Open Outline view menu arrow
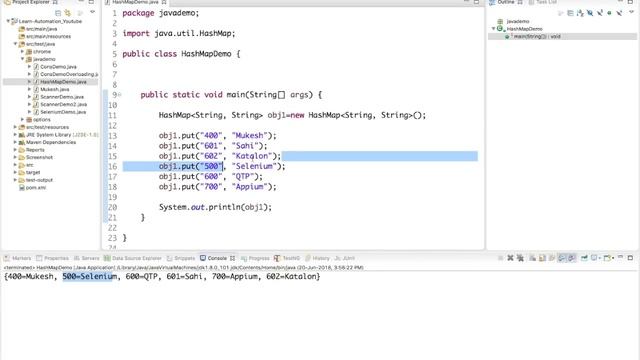This screenshot has height=360, width=640. [631, 12]
